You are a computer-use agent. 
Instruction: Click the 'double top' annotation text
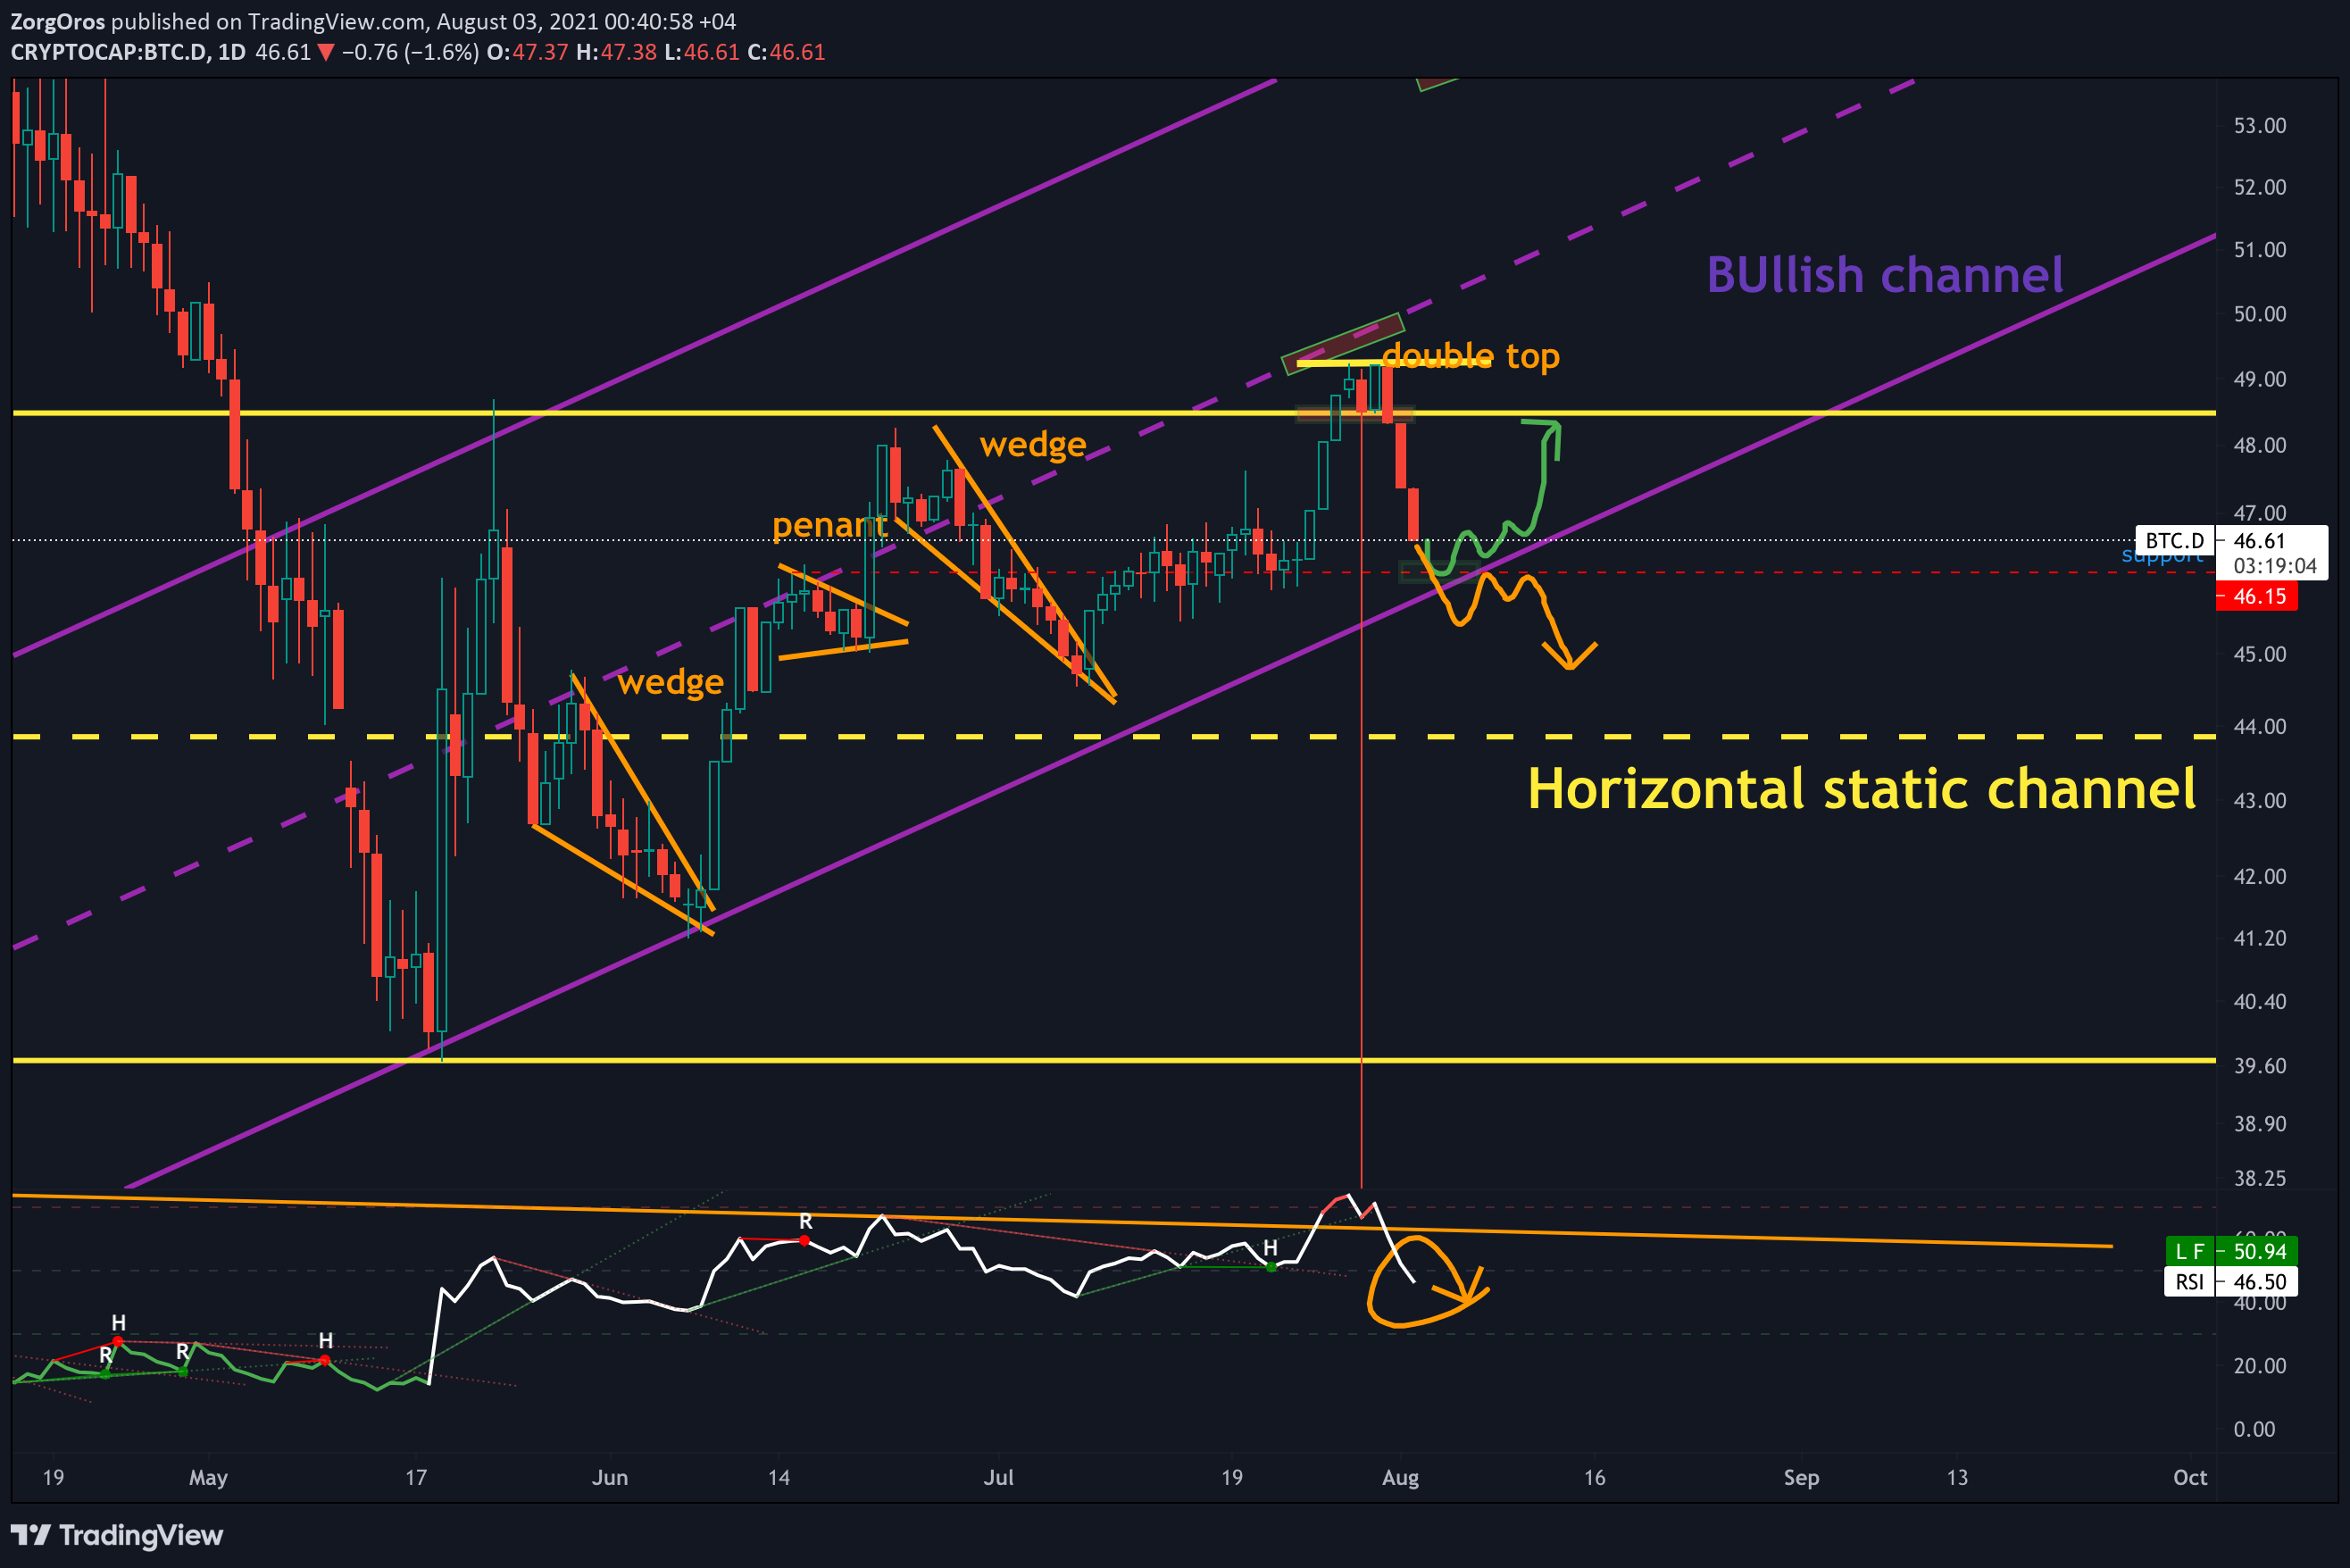click(x=1470, y=355)
